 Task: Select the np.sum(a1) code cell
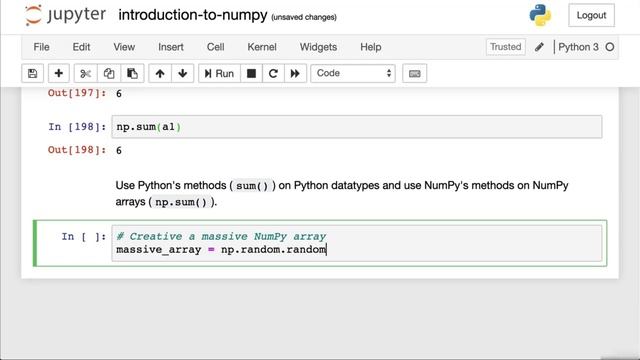[x=357, y=127]
